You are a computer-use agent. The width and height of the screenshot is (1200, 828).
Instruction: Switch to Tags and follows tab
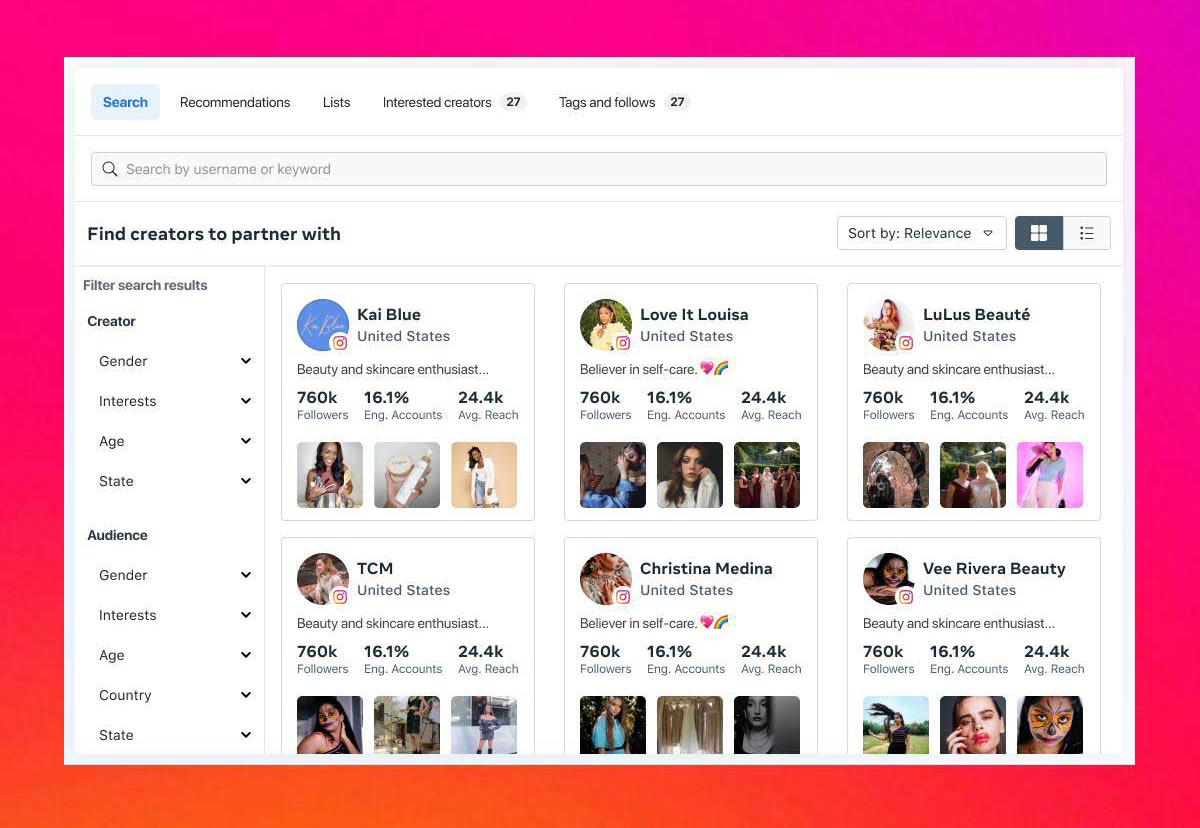[x=624, y=102]
